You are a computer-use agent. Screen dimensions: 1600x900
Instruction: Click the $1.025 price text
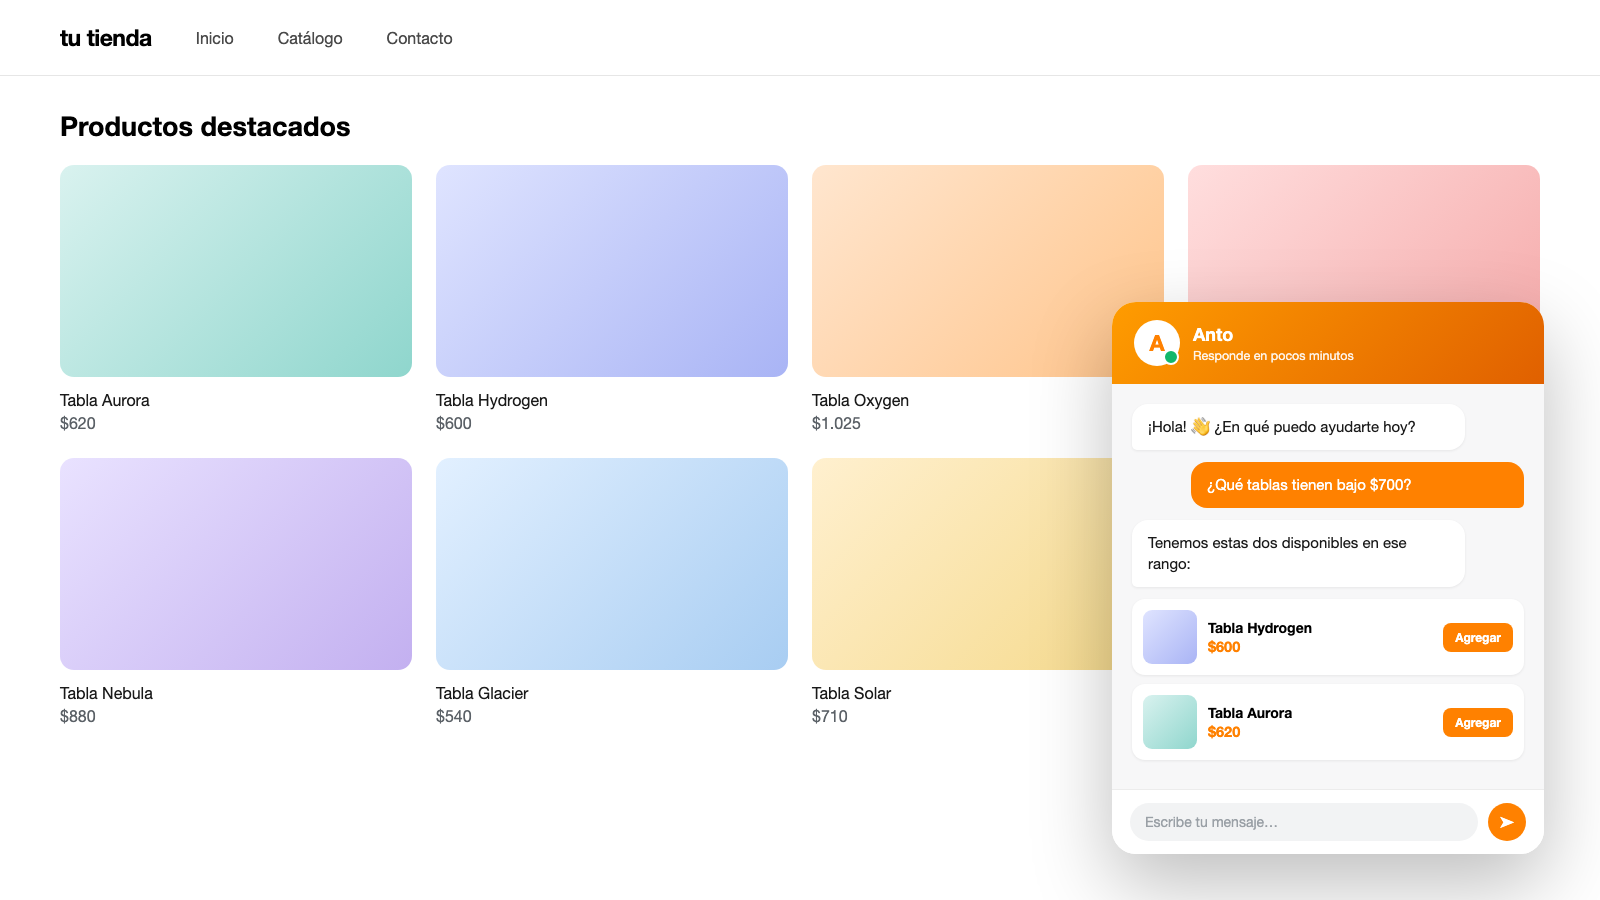pos(836,423)
